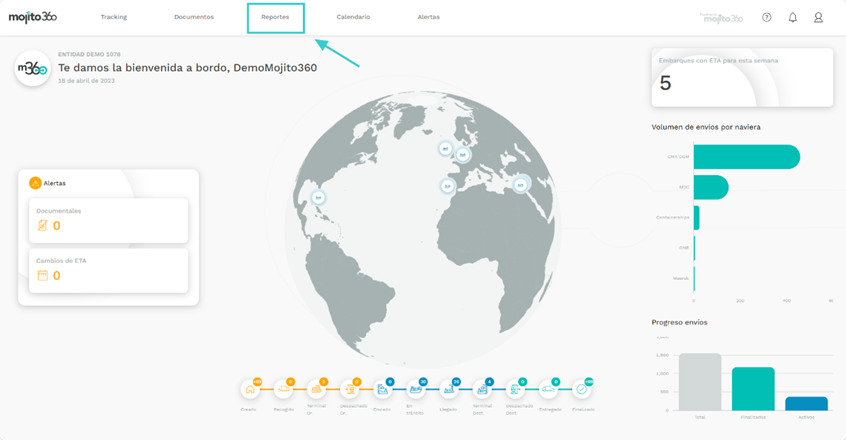Image resolution: width=846 pixels, height=440 pixels.
Task: Select the Recogido truck status icon
Action: click(x=283, y=389)
